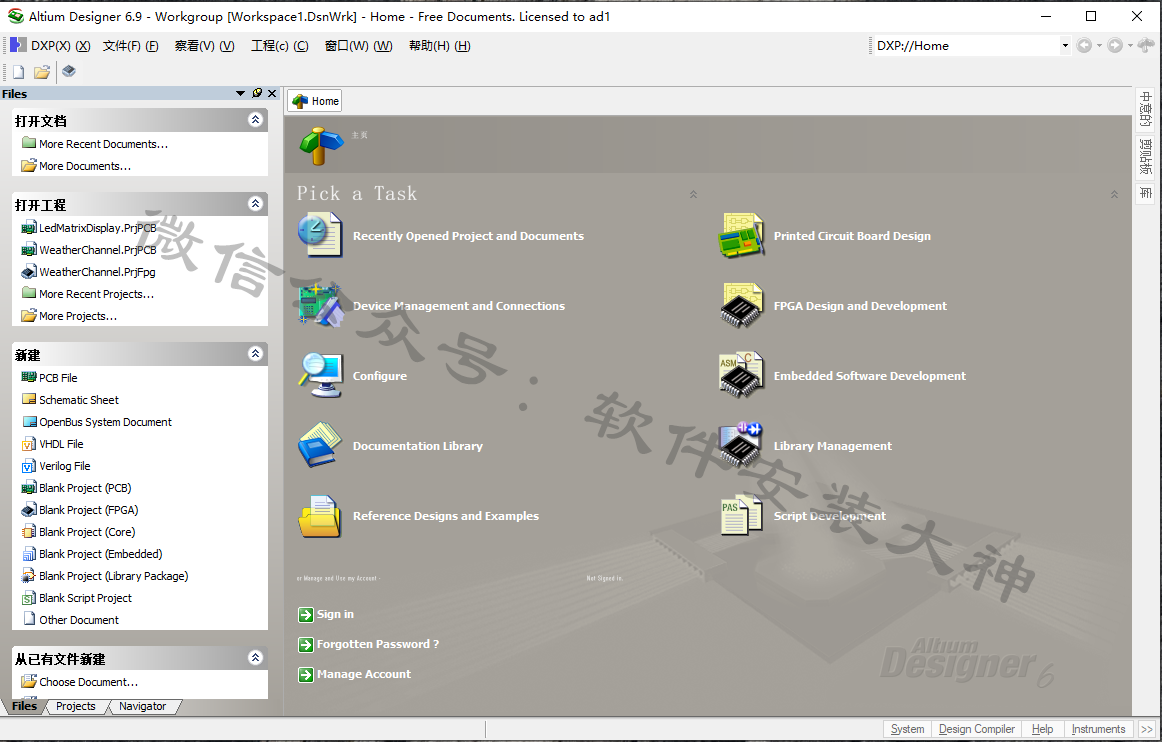Open the DXP(X) menu

[60, 46]
